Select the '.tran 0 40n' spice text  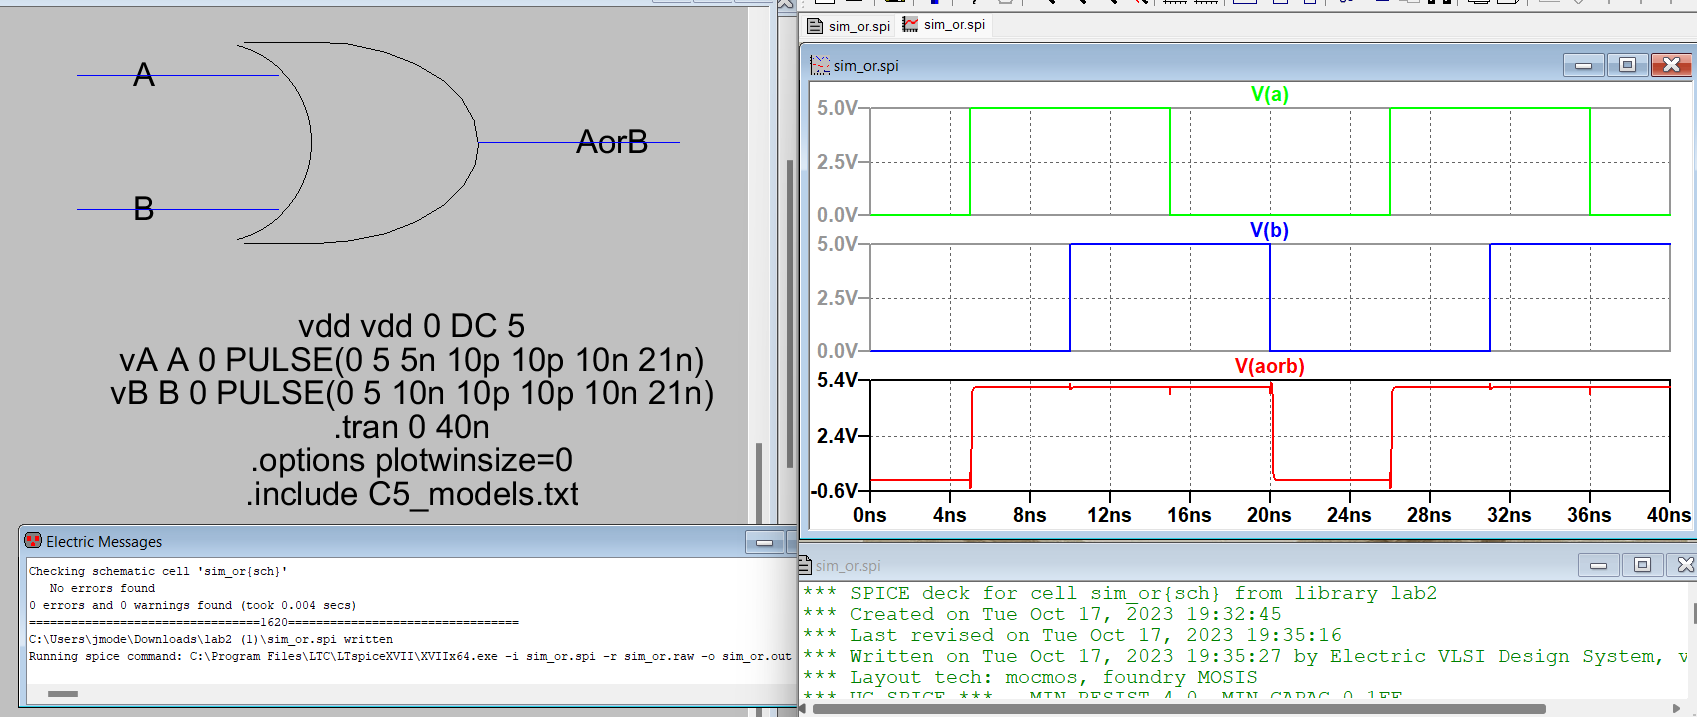pyautogui.click(x=411, y=427)
